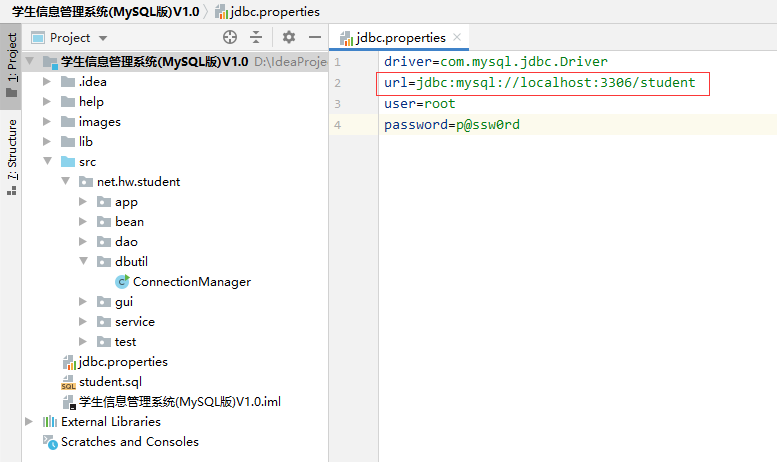
Task: Expand the dao package arrow
Action: [83, 241]
